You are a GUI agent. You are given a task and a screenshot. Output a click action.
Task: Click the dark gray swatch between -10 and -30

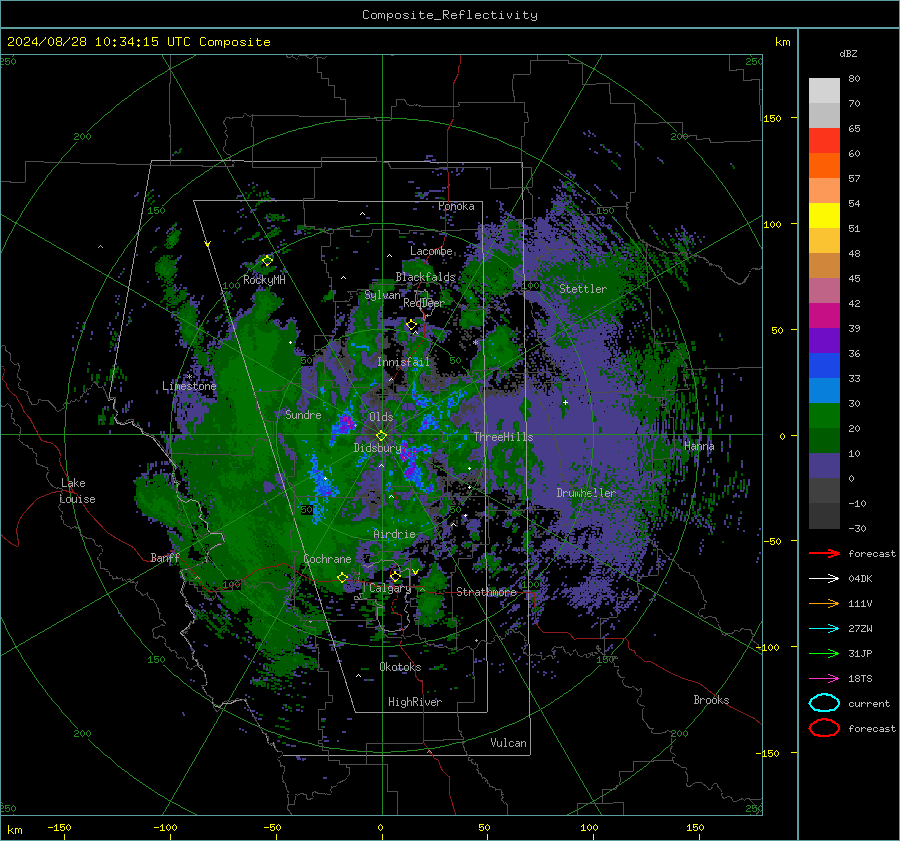[x=824, y=516]
